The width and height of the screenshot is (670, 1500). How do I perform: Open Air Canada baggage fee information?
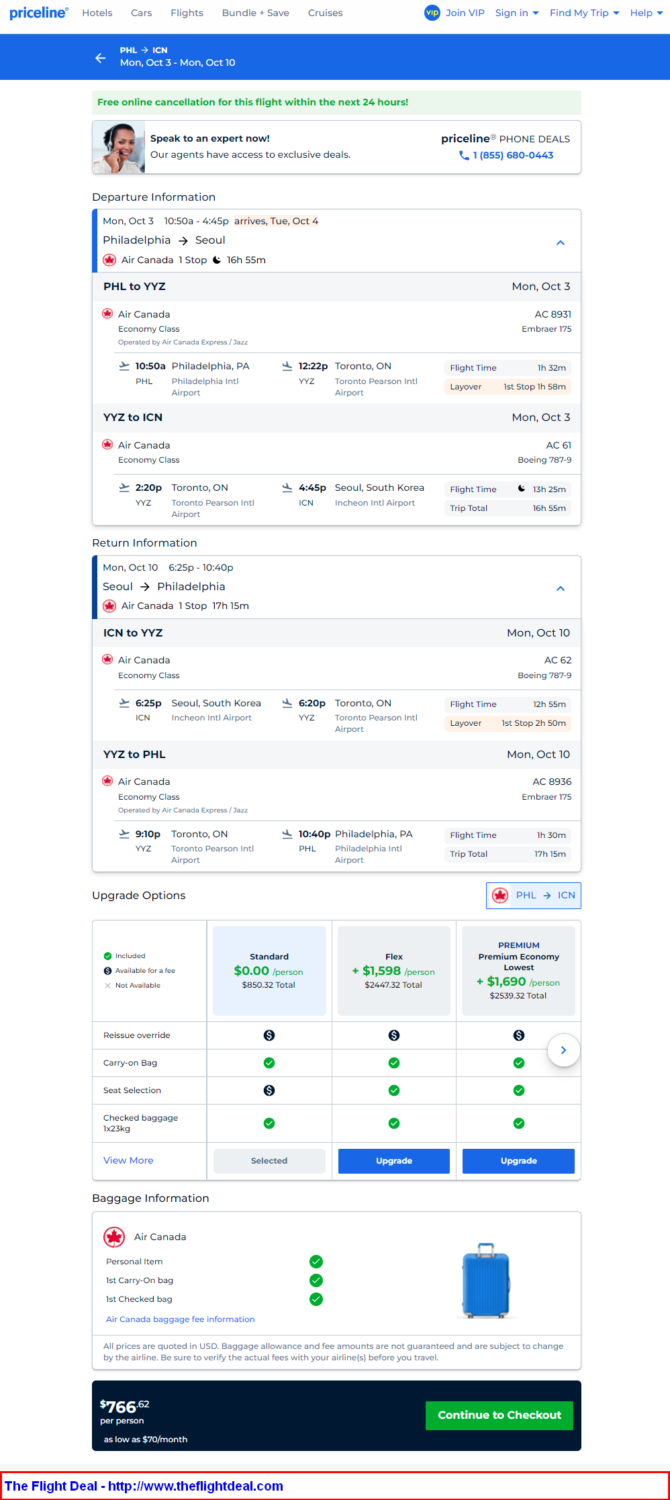[180, 1319]
